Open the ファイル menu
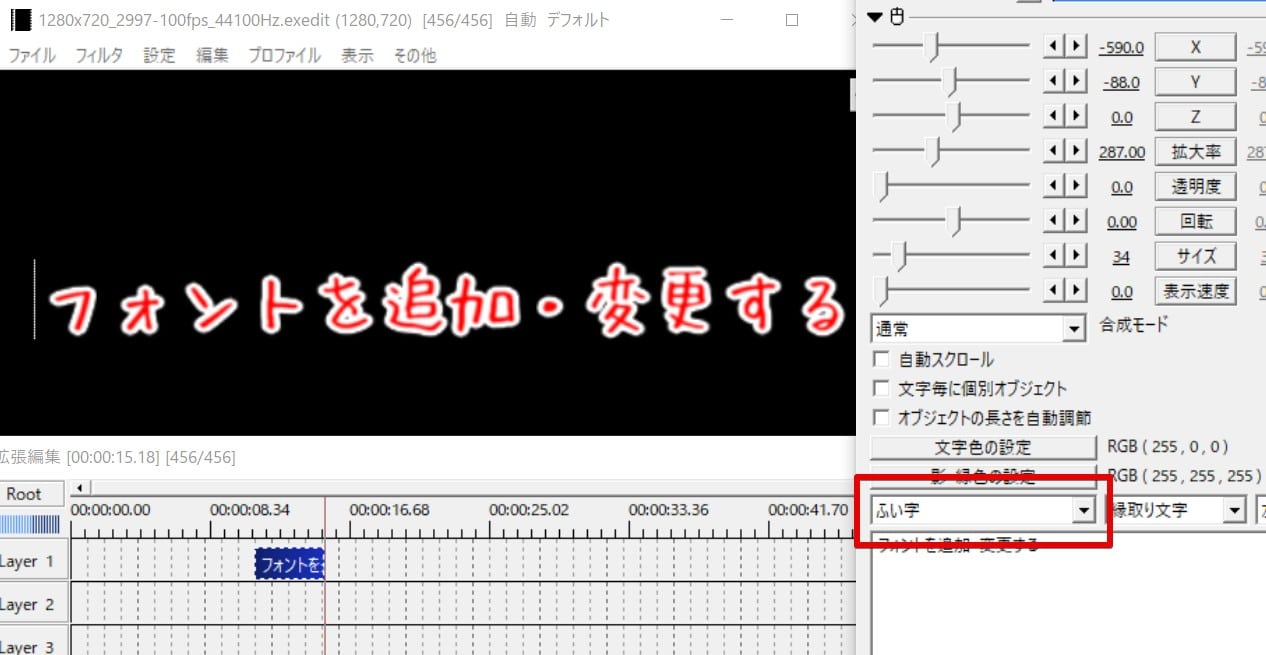Viewport: 1266px width, 655px height. click(32, 56)
